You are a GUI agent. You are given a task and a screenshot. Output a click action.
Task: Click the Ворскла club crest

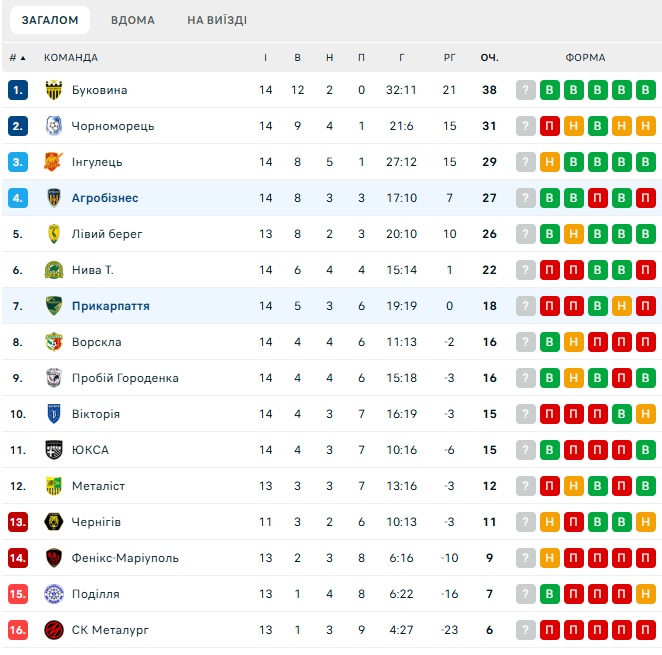pyautogui.click(x=54, y=342)
